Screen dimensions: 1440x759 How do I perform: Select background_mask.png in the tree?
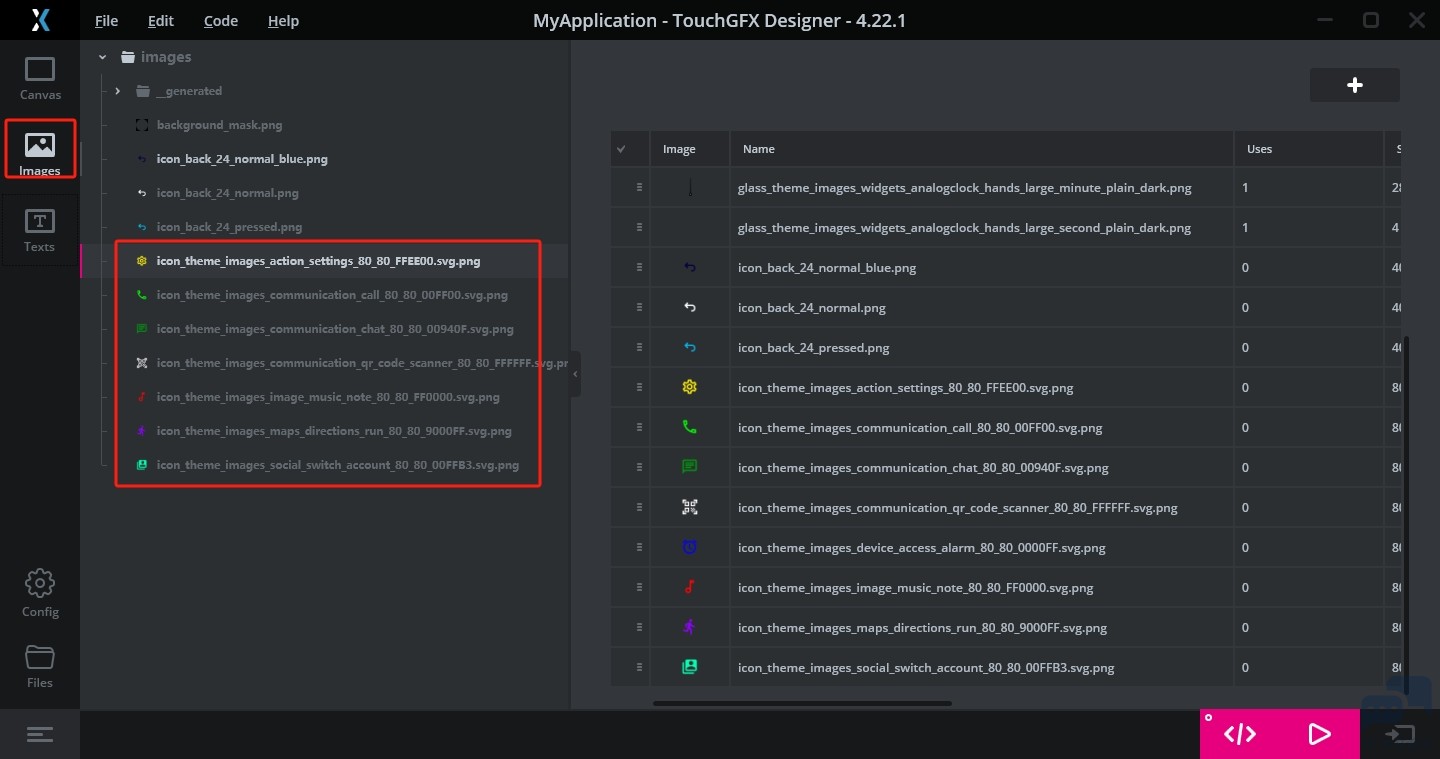coord(219,125)
